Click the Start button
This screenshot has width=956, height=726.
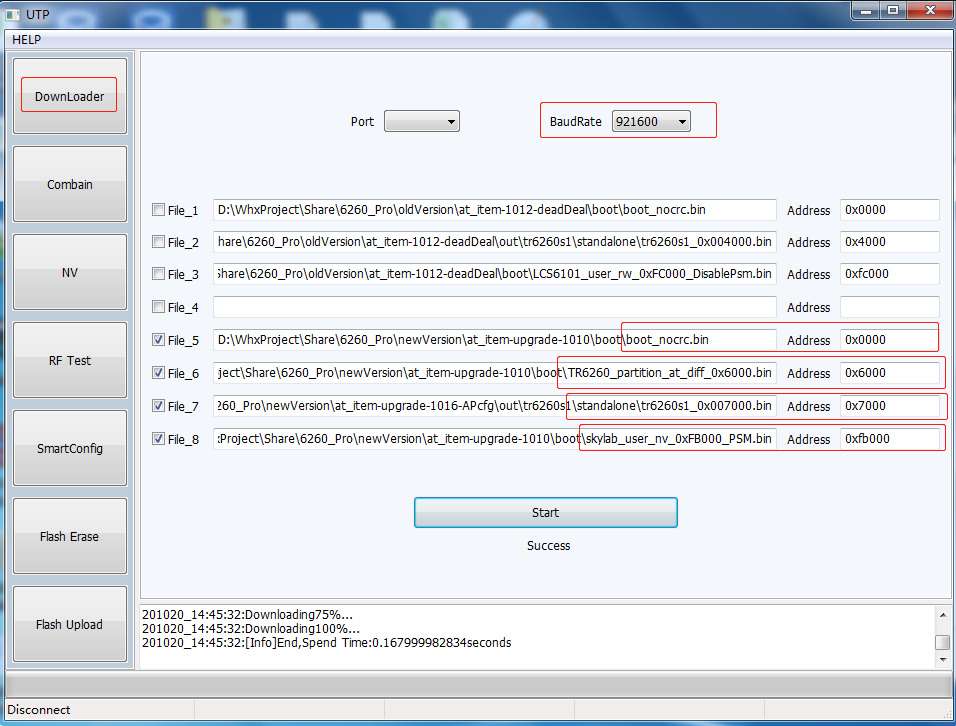tap(546, 513)
